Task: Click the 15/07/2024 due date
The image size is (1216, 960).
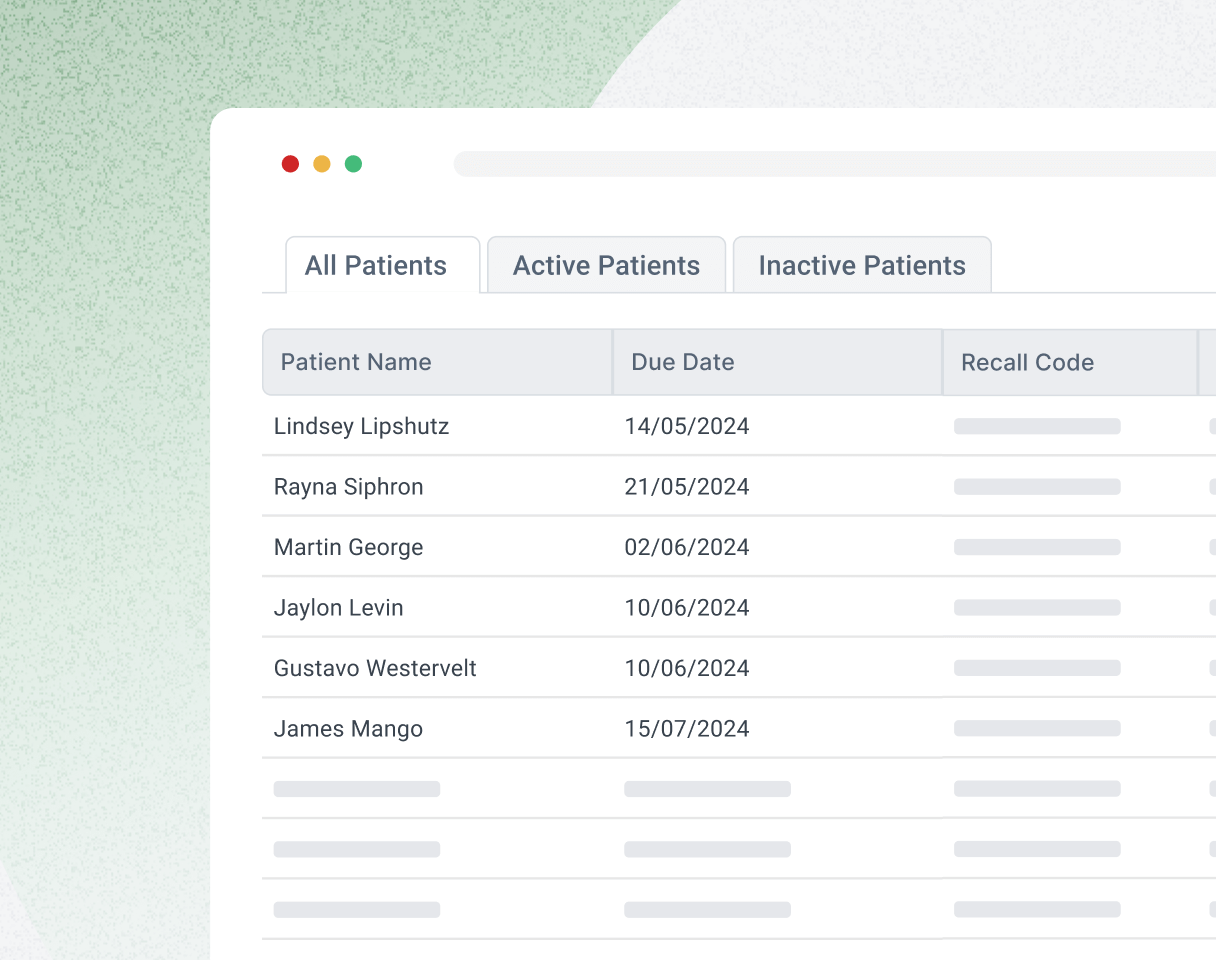Action: tap(687, 729)
